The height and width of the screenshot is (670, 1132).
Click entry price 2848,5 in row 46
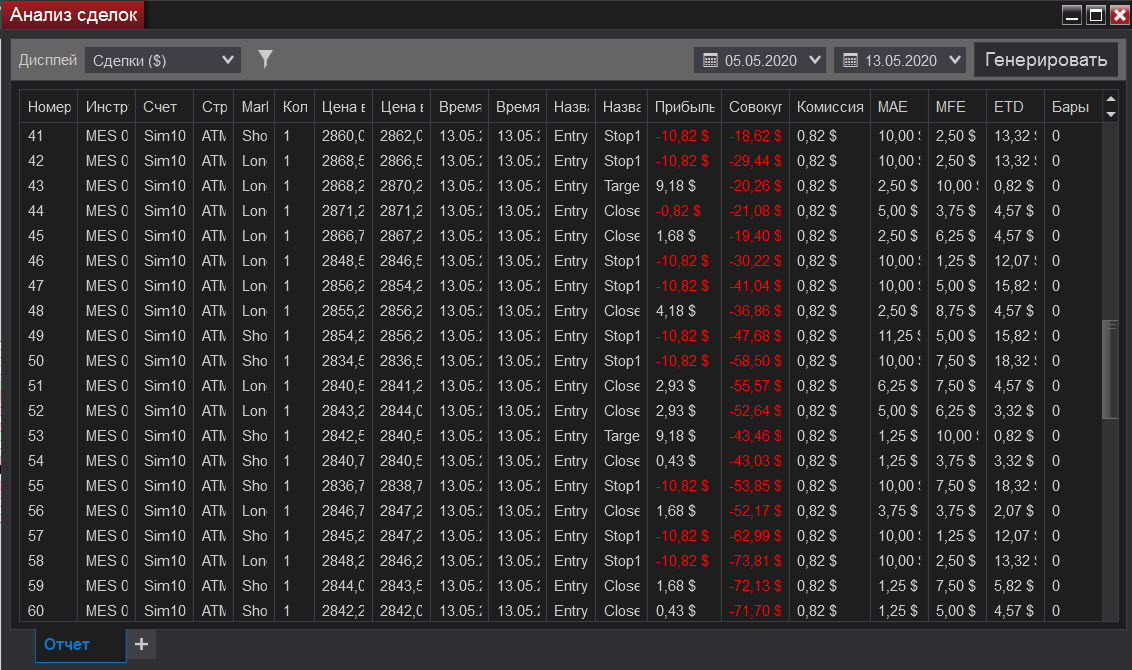[x=343, y=261]
